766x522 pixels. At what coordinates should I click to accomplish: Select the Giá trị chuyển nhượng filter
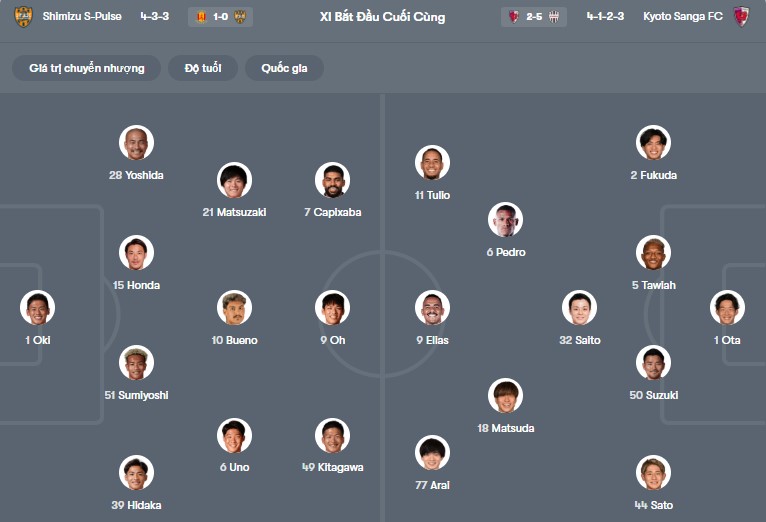87,68
